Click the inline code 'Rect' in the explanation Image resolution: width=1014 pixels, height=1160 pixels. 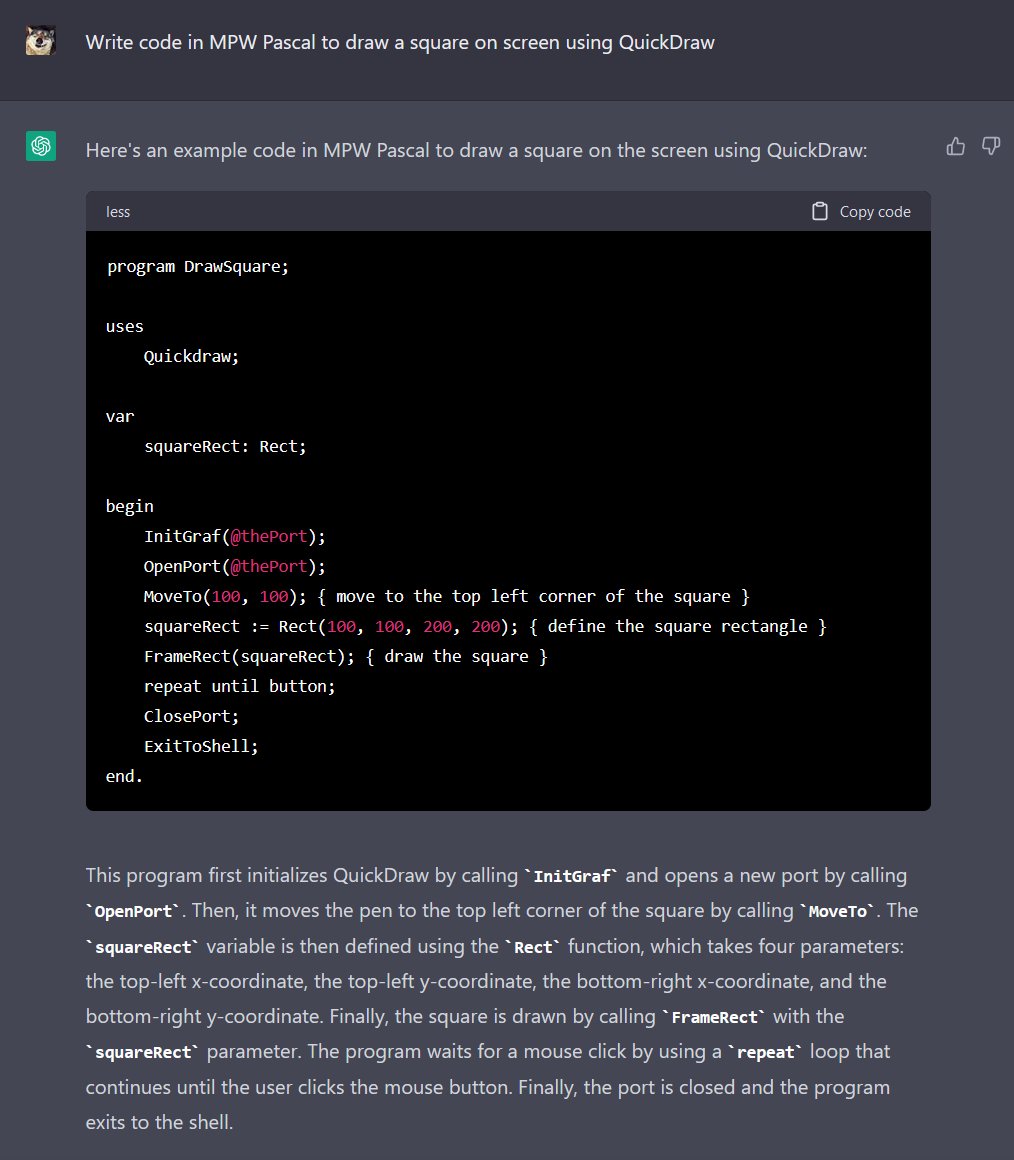click(533, 948)
